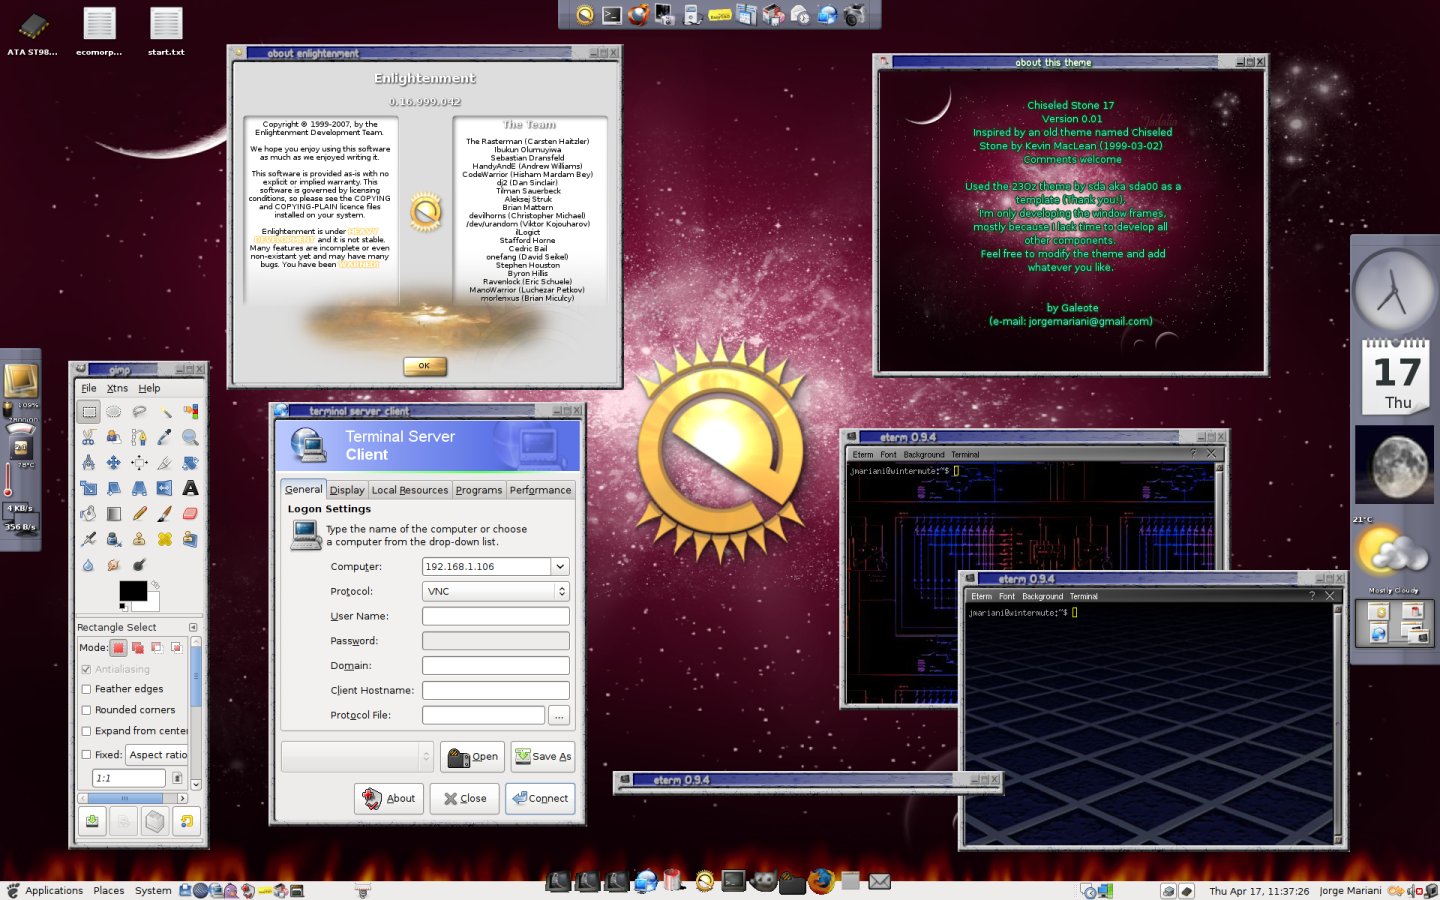Select GIMP Free Select lasso tool
This screenshot has width=1440, height=900.
[139, 411]
